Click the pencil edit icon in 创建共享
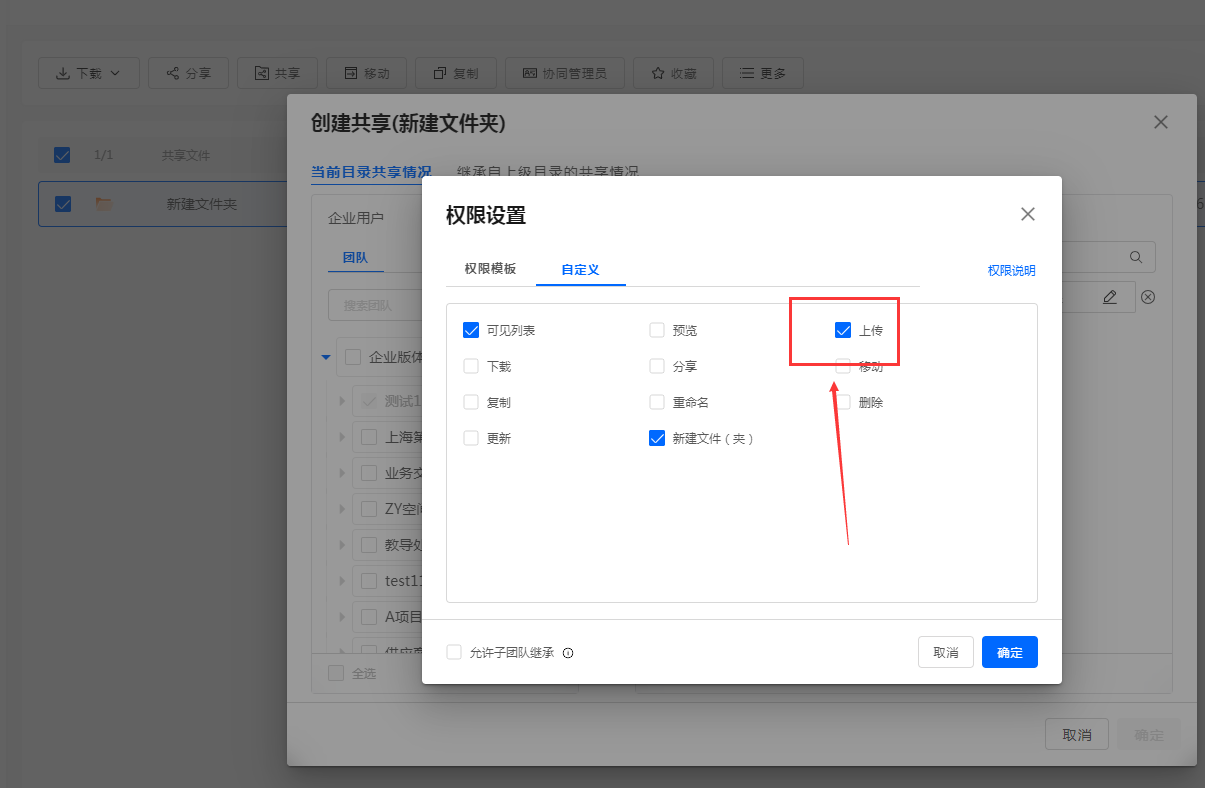 pyautogui.click(x=1110, y=297)
